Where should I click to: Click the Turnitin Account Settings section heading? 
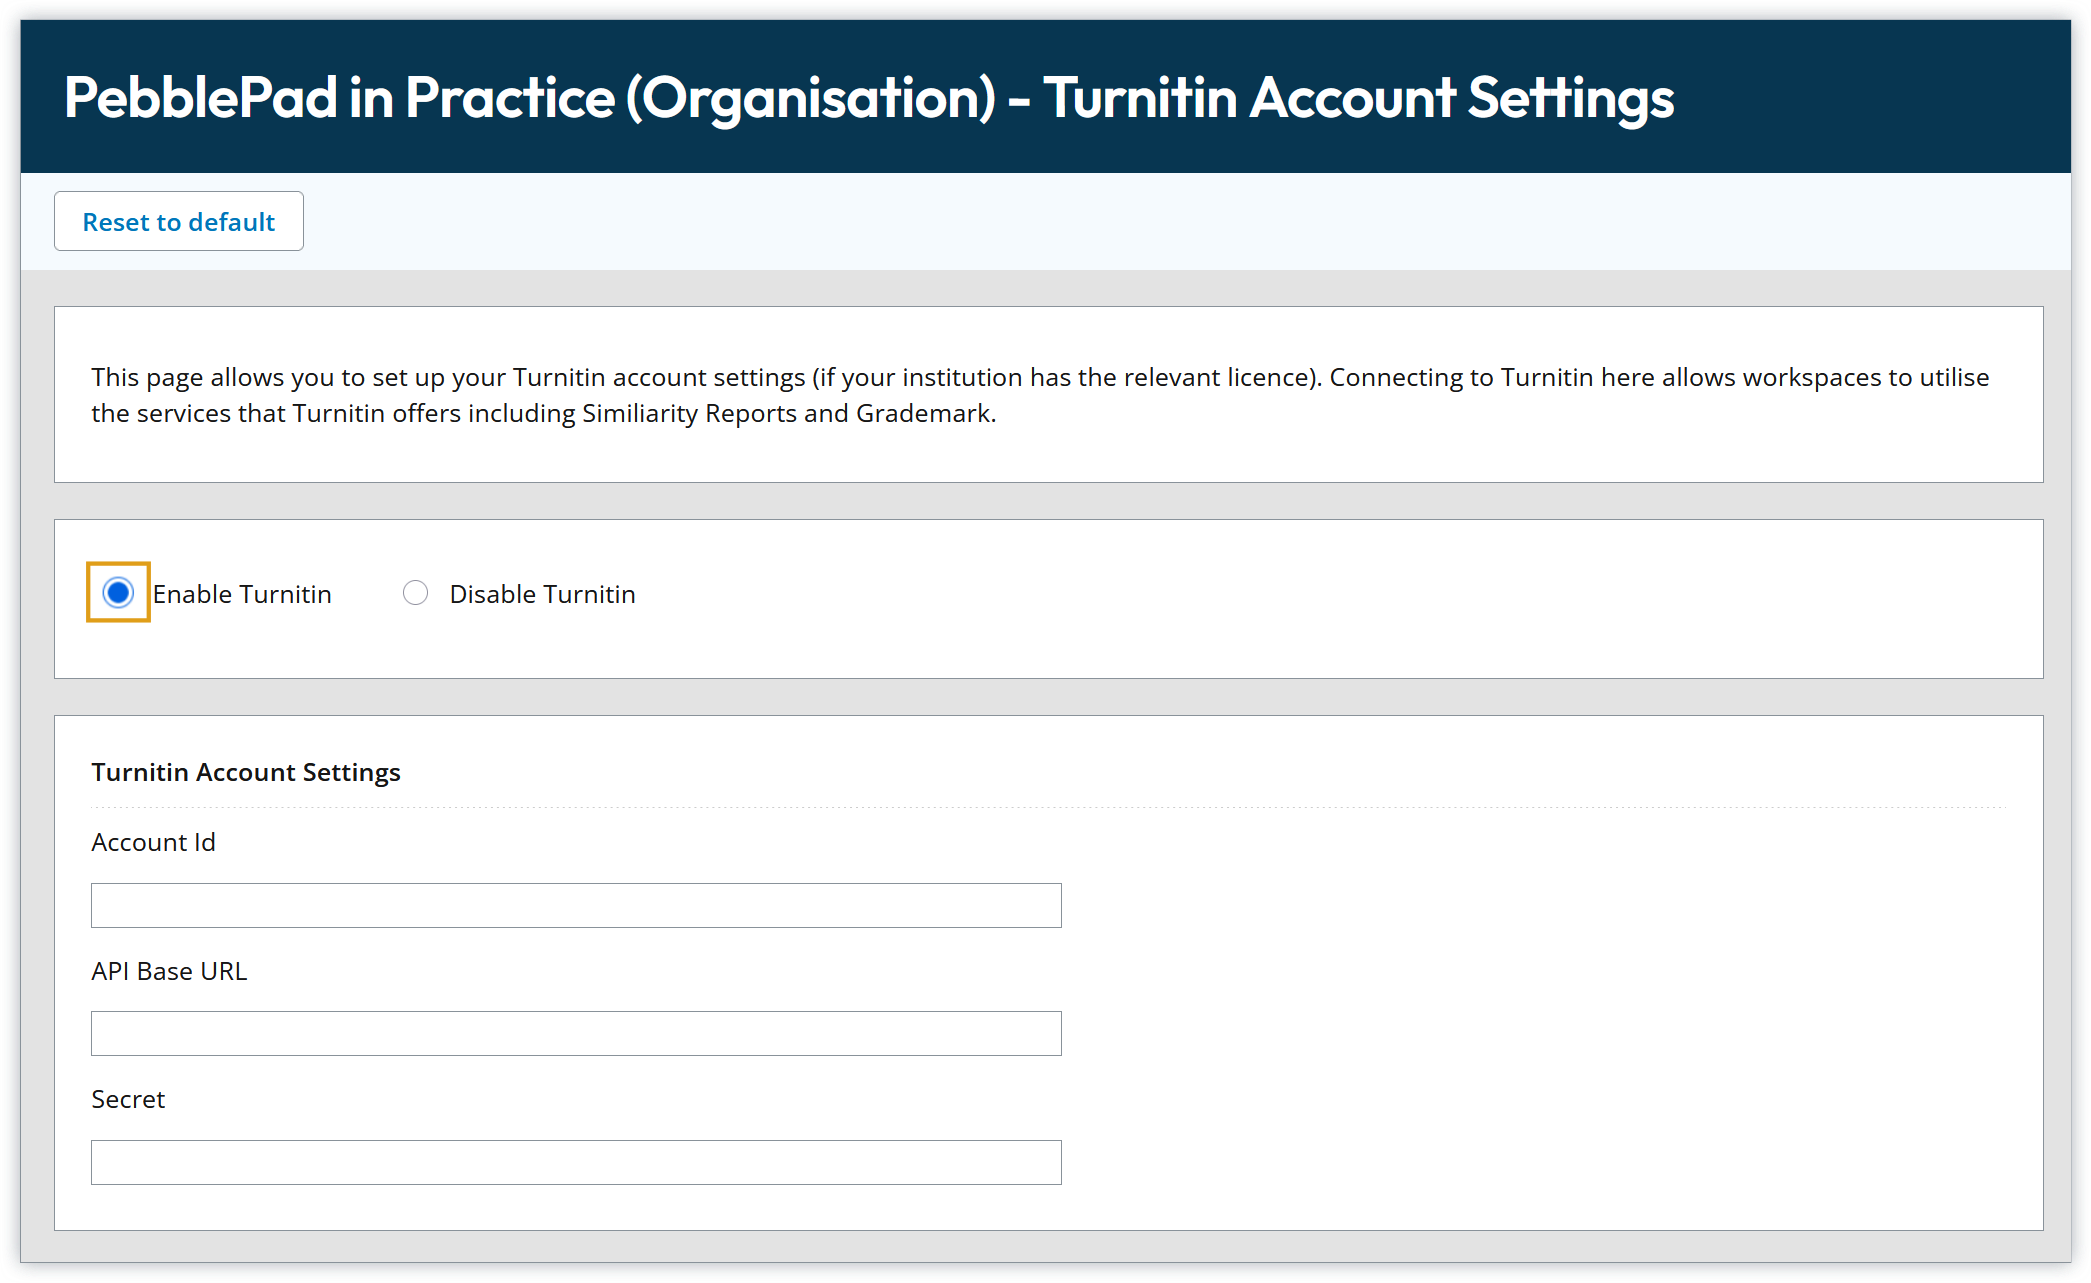[245, 772]
